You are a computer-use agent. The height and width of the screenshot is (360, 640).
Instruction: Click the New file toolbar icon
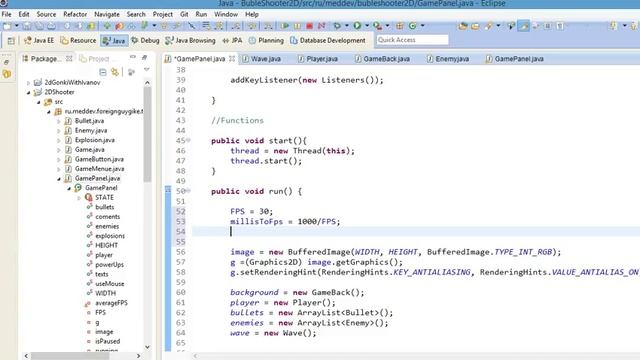click(7, 26)
